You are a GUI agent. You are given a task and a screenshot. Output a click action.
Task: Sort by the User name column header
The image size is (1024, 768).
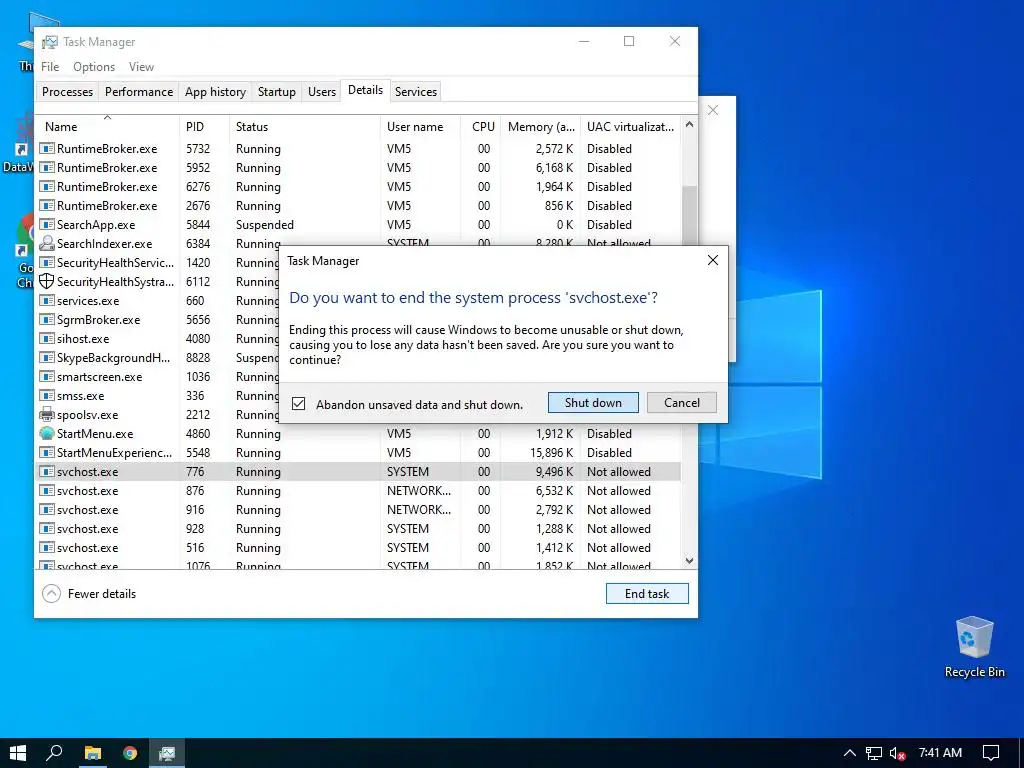pyautogui.click(x=421, y=127)
